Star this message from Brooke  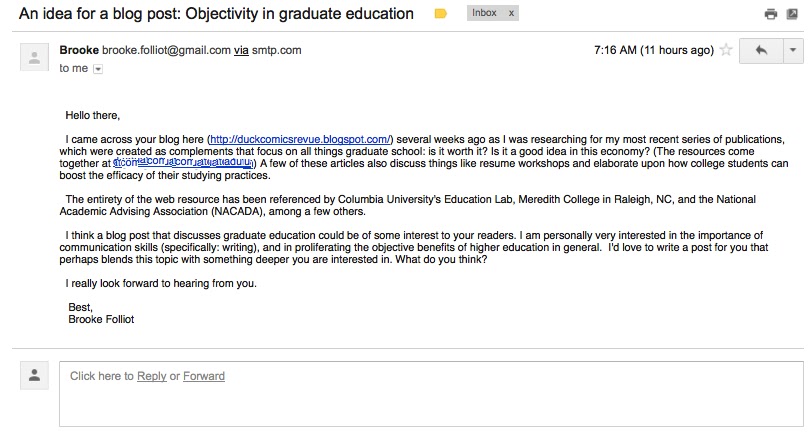pyautogui.click(x=726, y=50)
